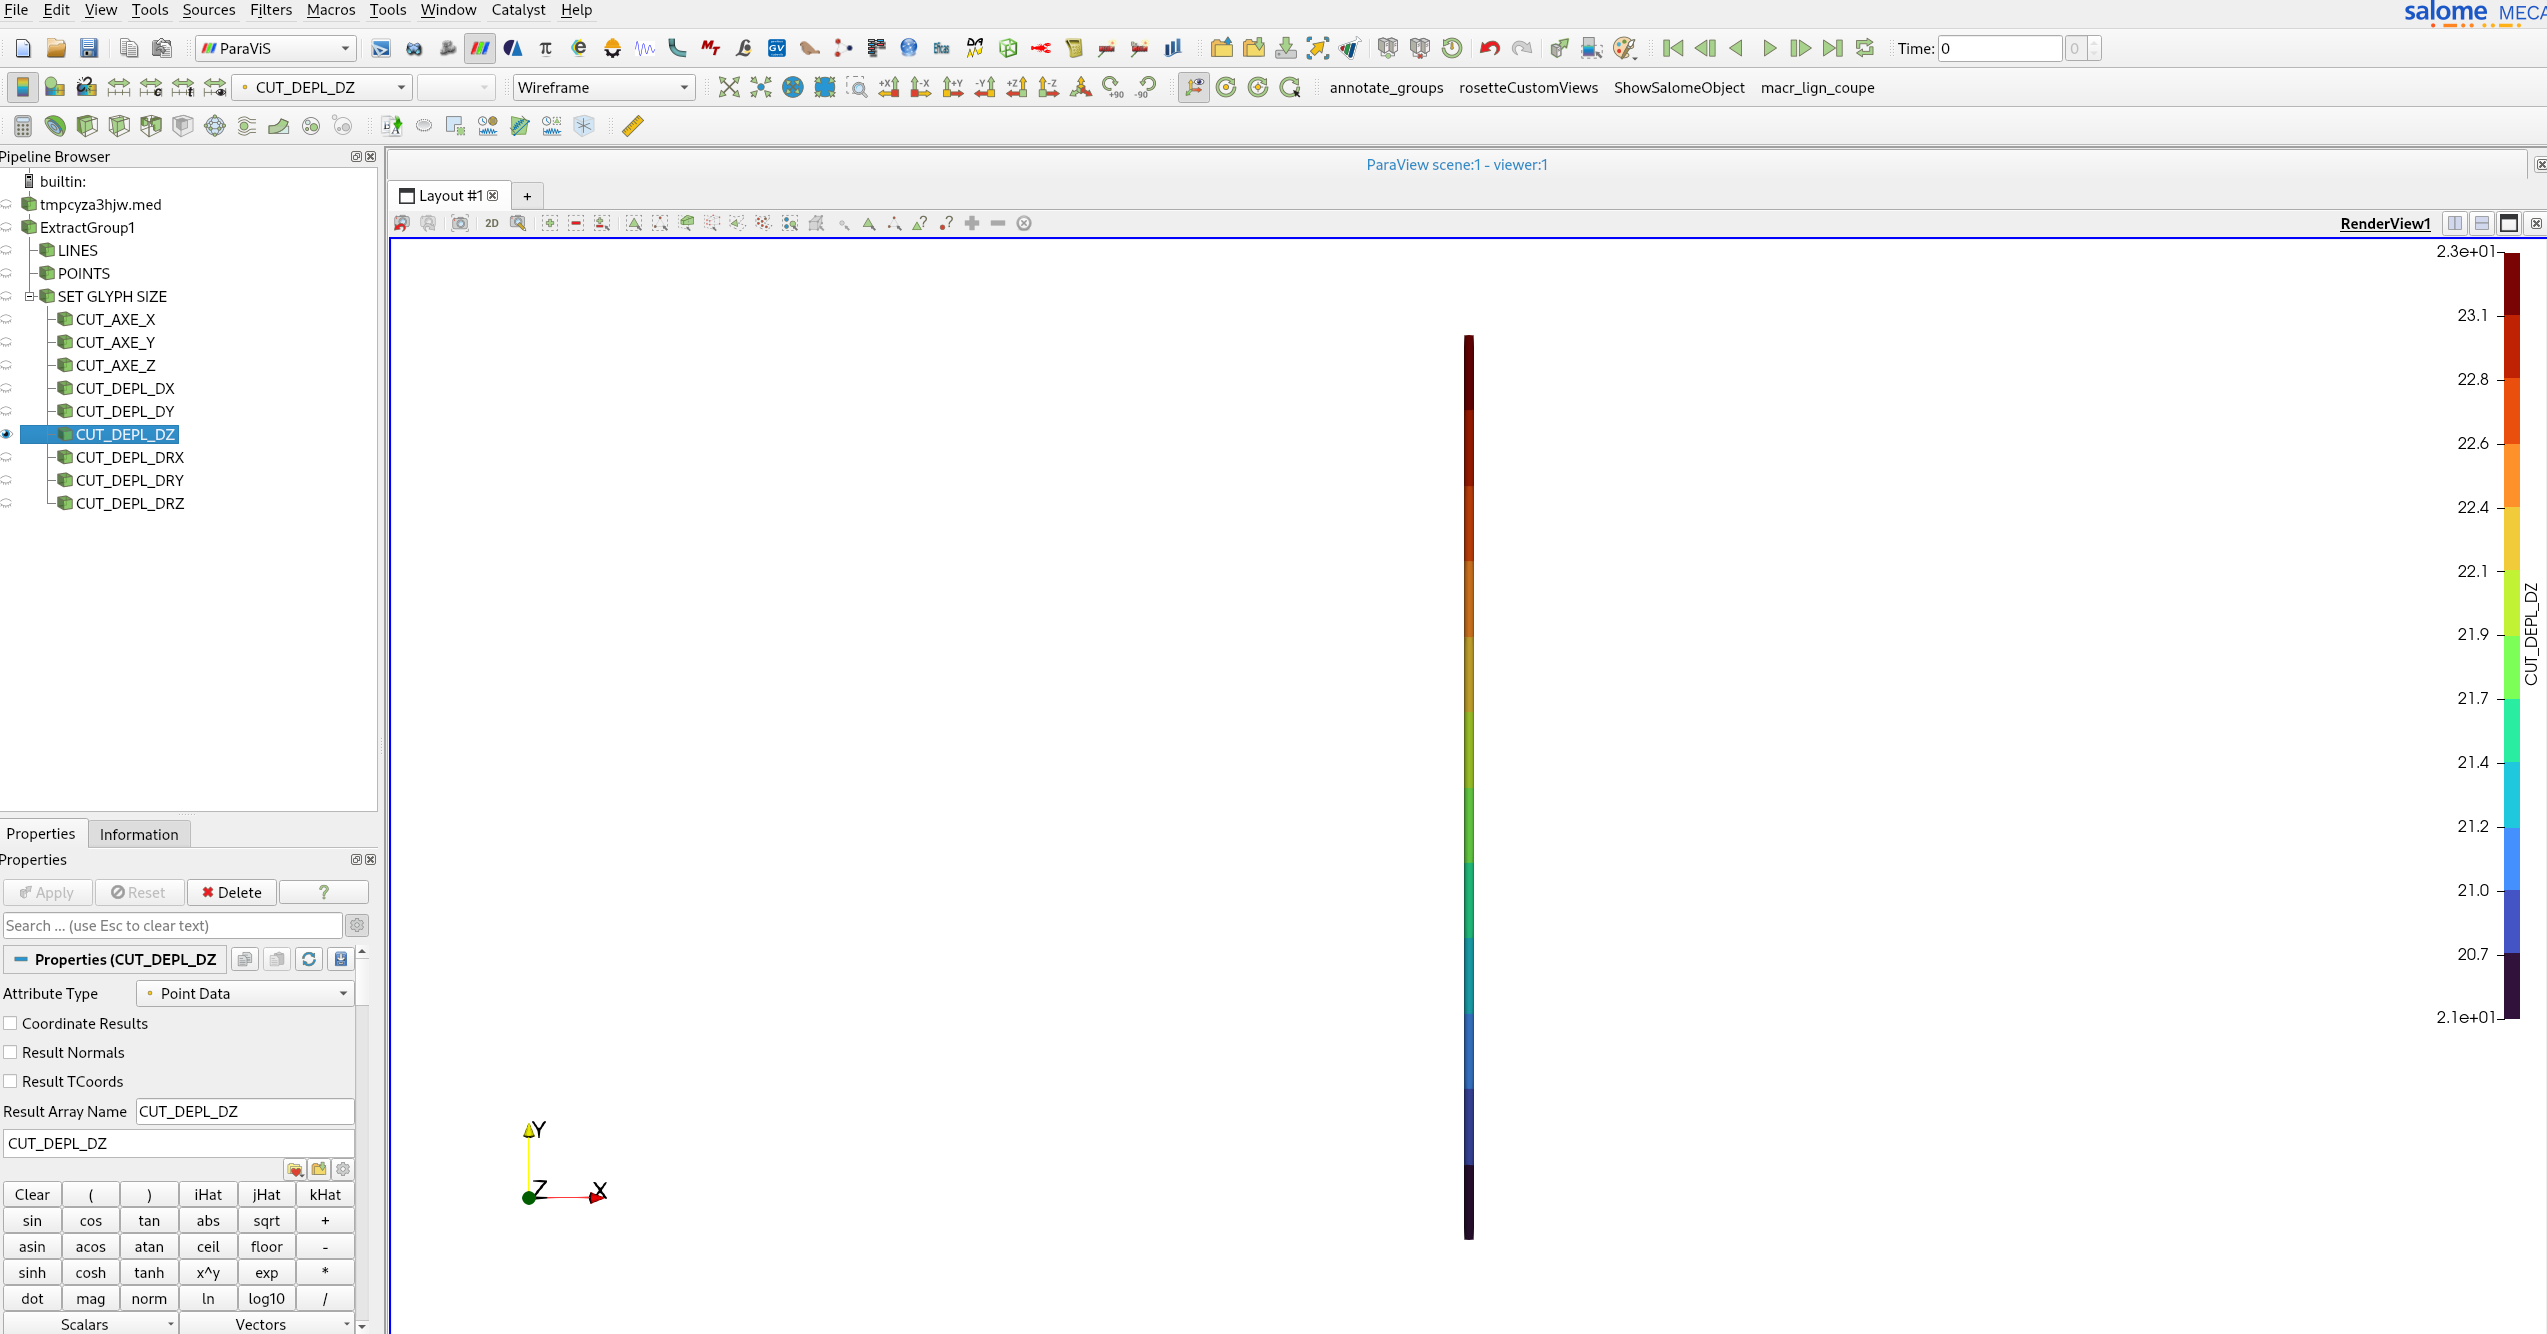The height and width of the screenshot is (1334, 2547).
Task: Increment the time step spinner
Action: 2094,42
